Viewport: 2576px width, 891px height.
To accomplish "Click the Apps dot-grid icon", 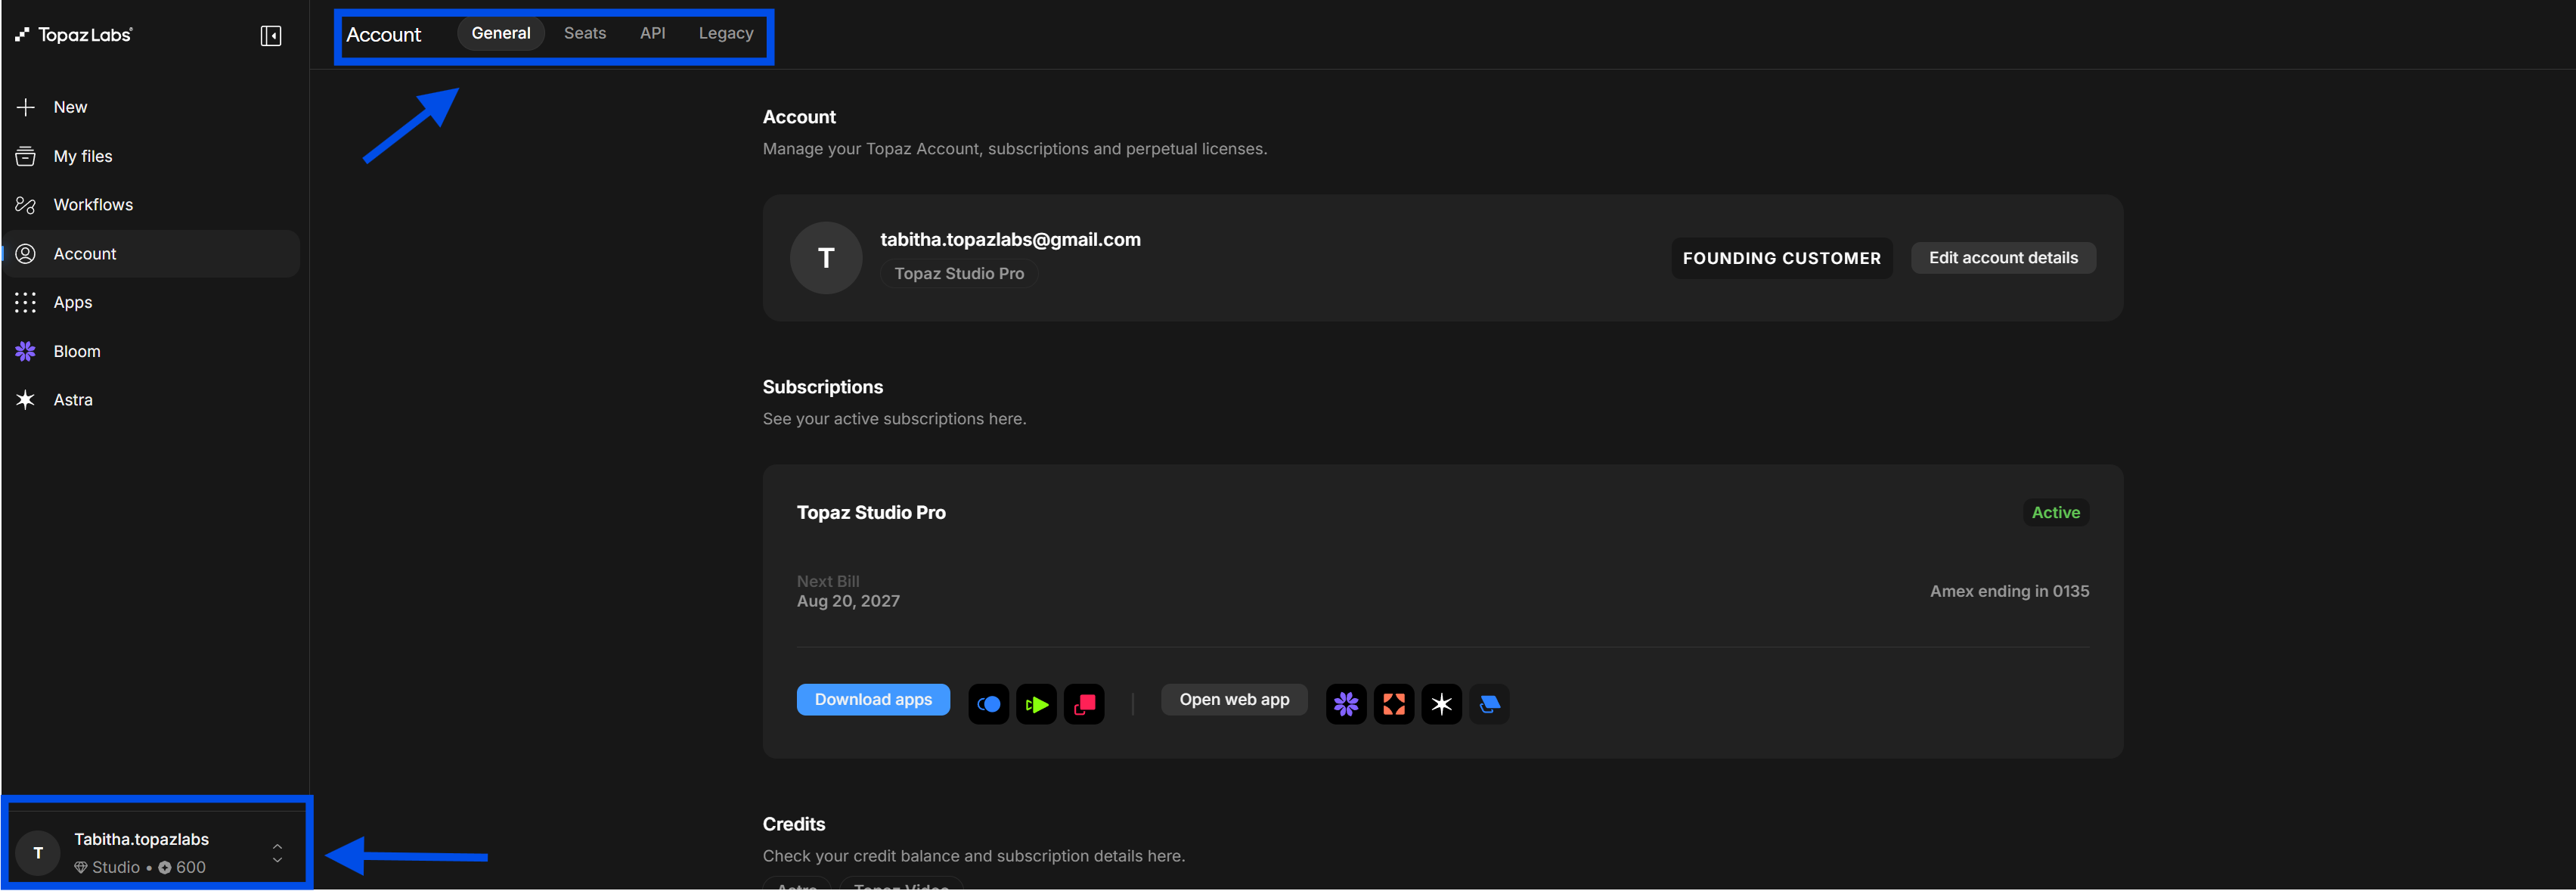I will point(26,302).
